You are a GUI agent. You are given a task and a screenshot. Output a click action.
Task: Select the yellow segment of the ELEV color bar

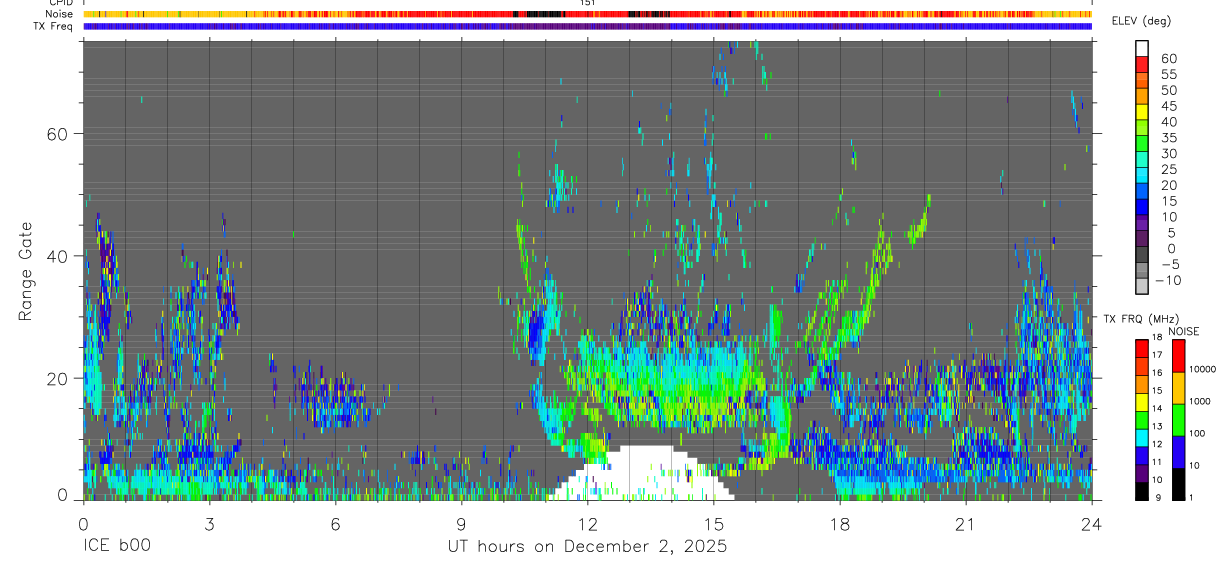coord(1142,112)
